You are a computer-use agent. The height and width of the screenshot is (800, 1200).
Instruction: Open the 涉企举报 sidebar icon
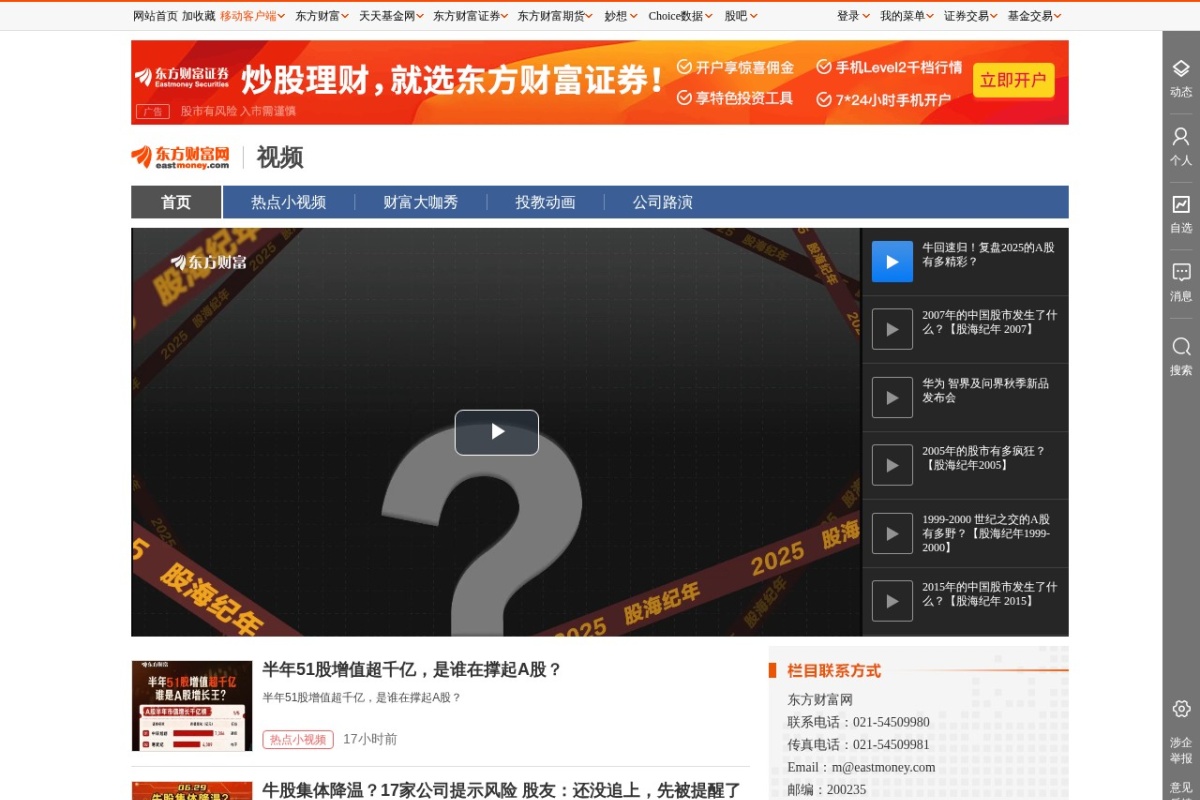1181,732
